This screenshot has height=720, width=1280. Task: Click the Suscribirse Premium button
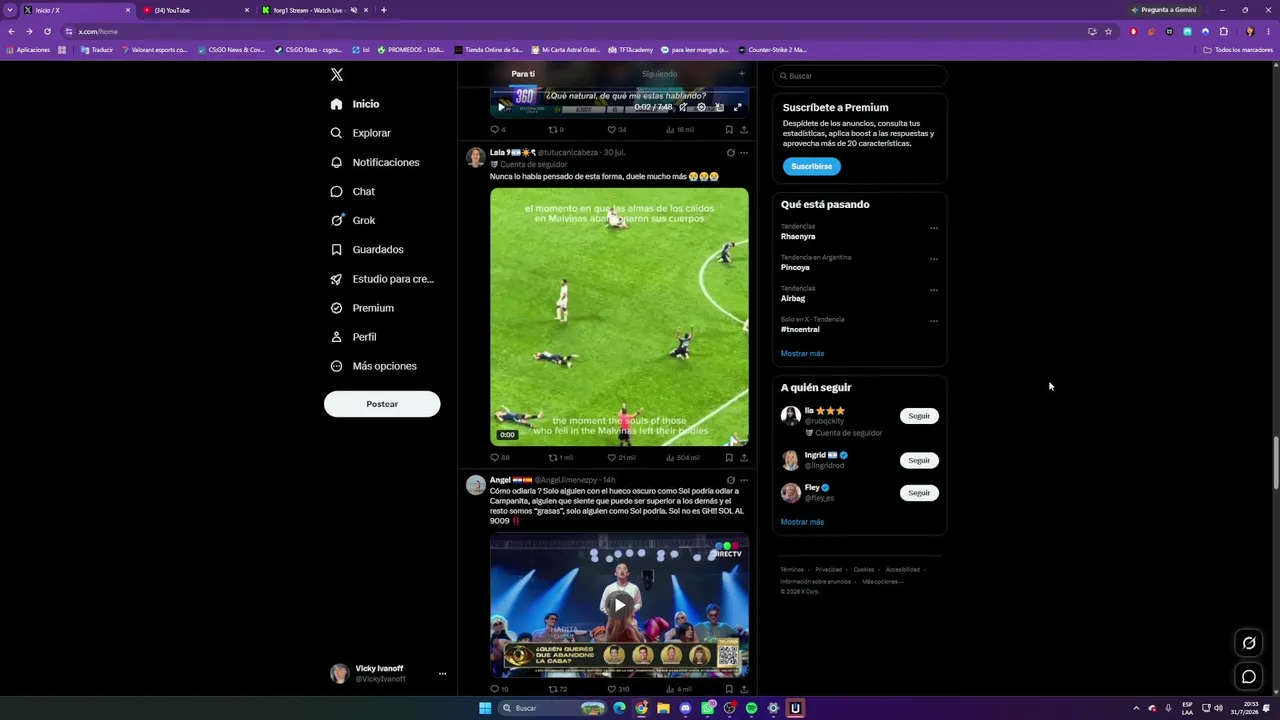point(811,166)
